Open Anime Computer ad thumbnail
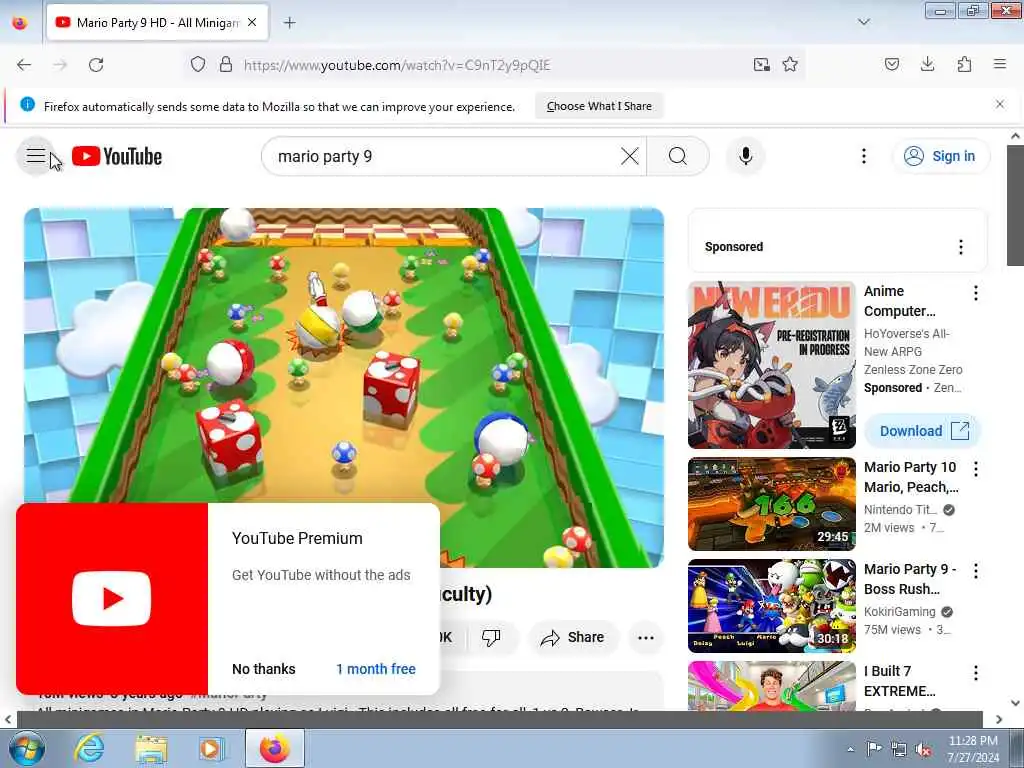Screen dimensions: 1024x768 pyautogui.click(x=771, y=365)
